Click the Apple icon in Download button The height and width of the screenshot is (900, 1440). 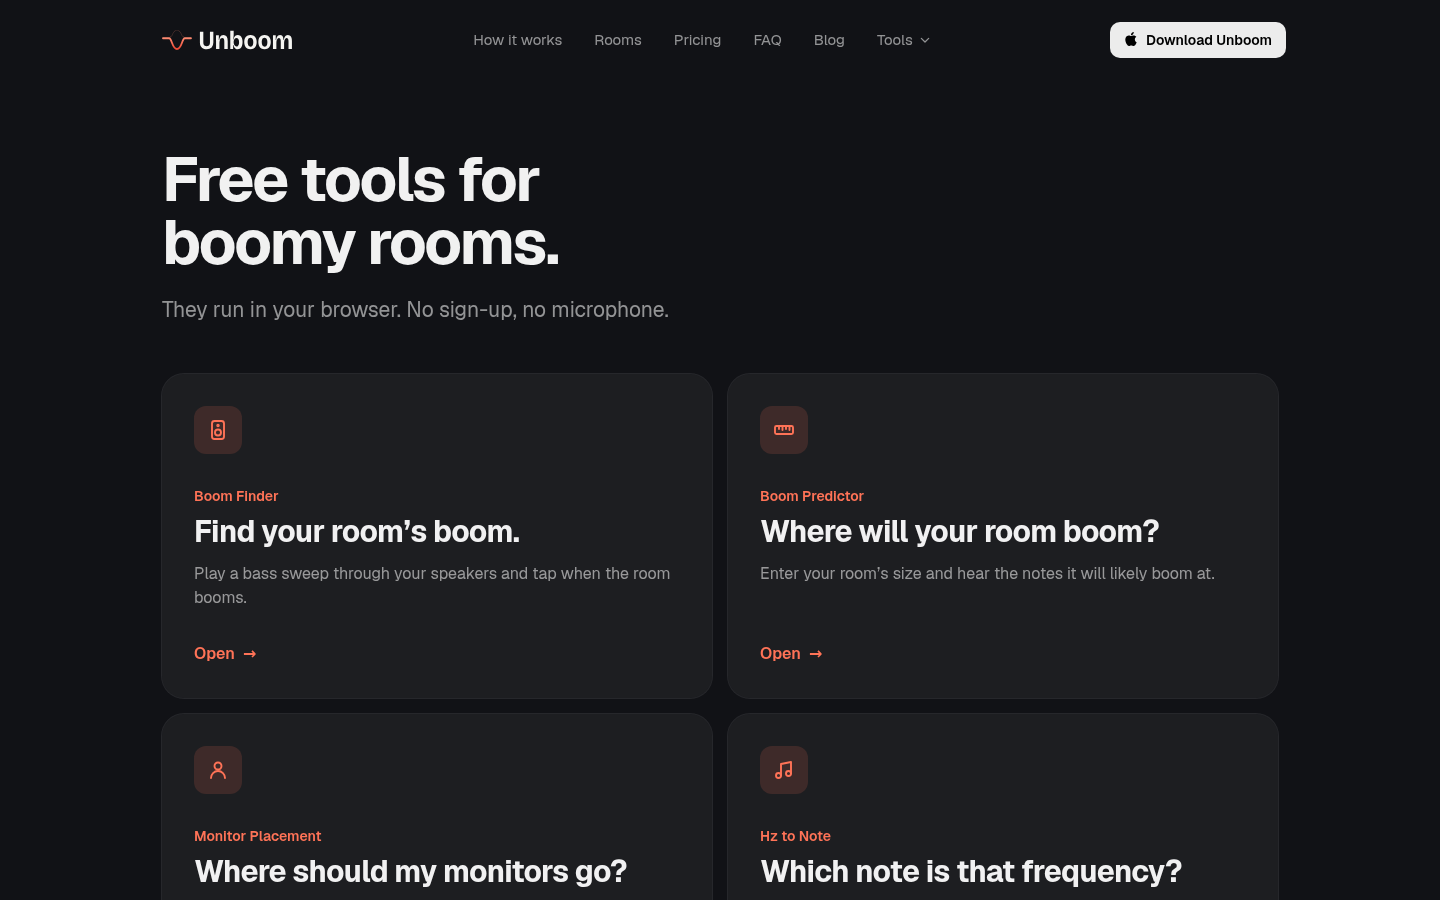(x=1131, y=40)
